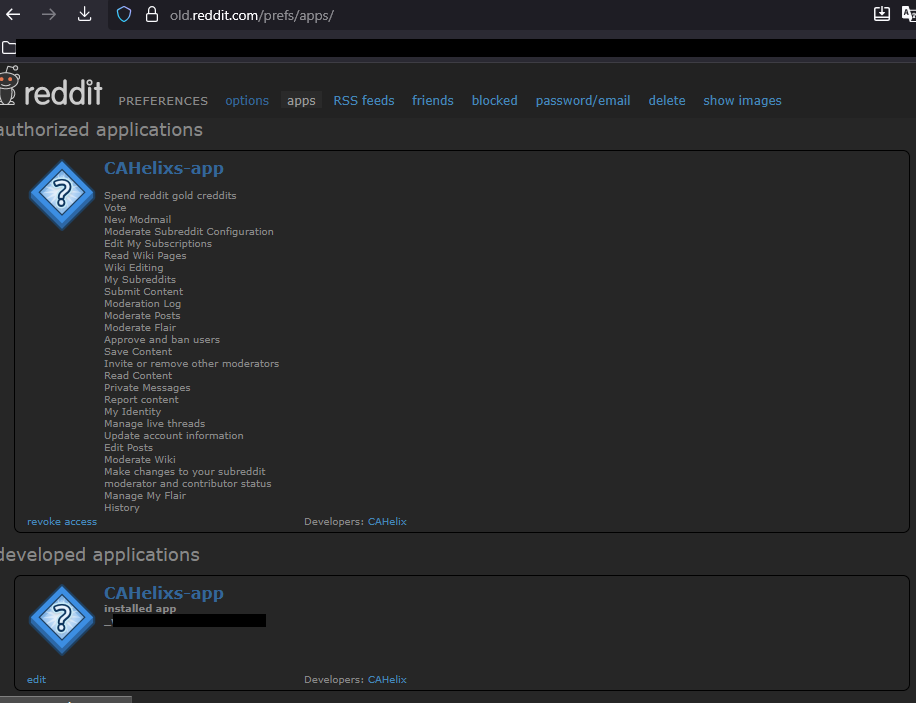Image resolution: width=916 pixels, height=703 pixels.
Task: Click the PREFERENCES label
Action: [x=163, y=101]
